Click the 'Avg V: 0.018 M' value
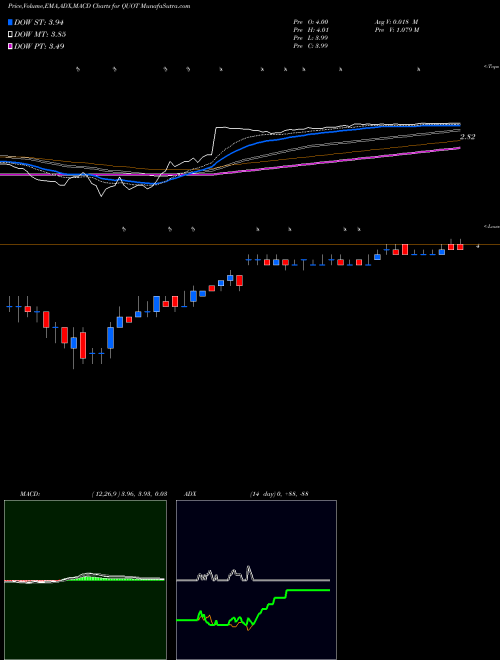 [x=396, y=21]
